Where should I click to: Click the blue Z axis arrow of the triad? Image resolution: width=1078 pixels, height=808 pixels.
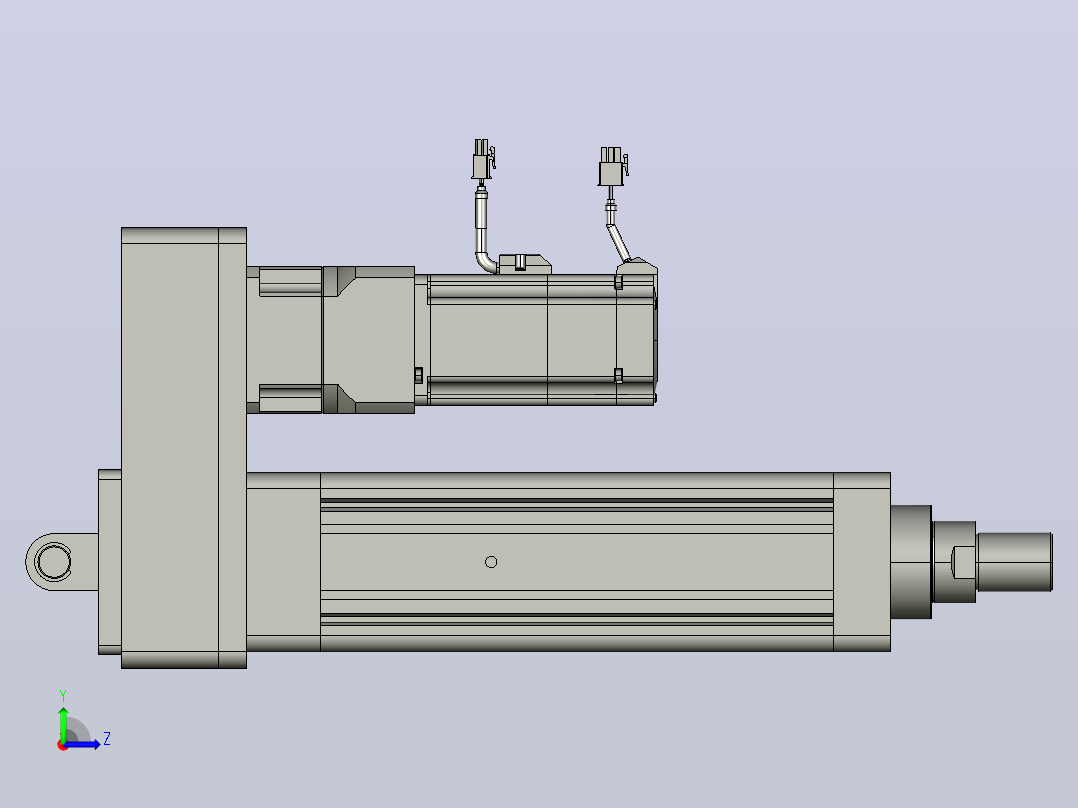pos(82,744)
